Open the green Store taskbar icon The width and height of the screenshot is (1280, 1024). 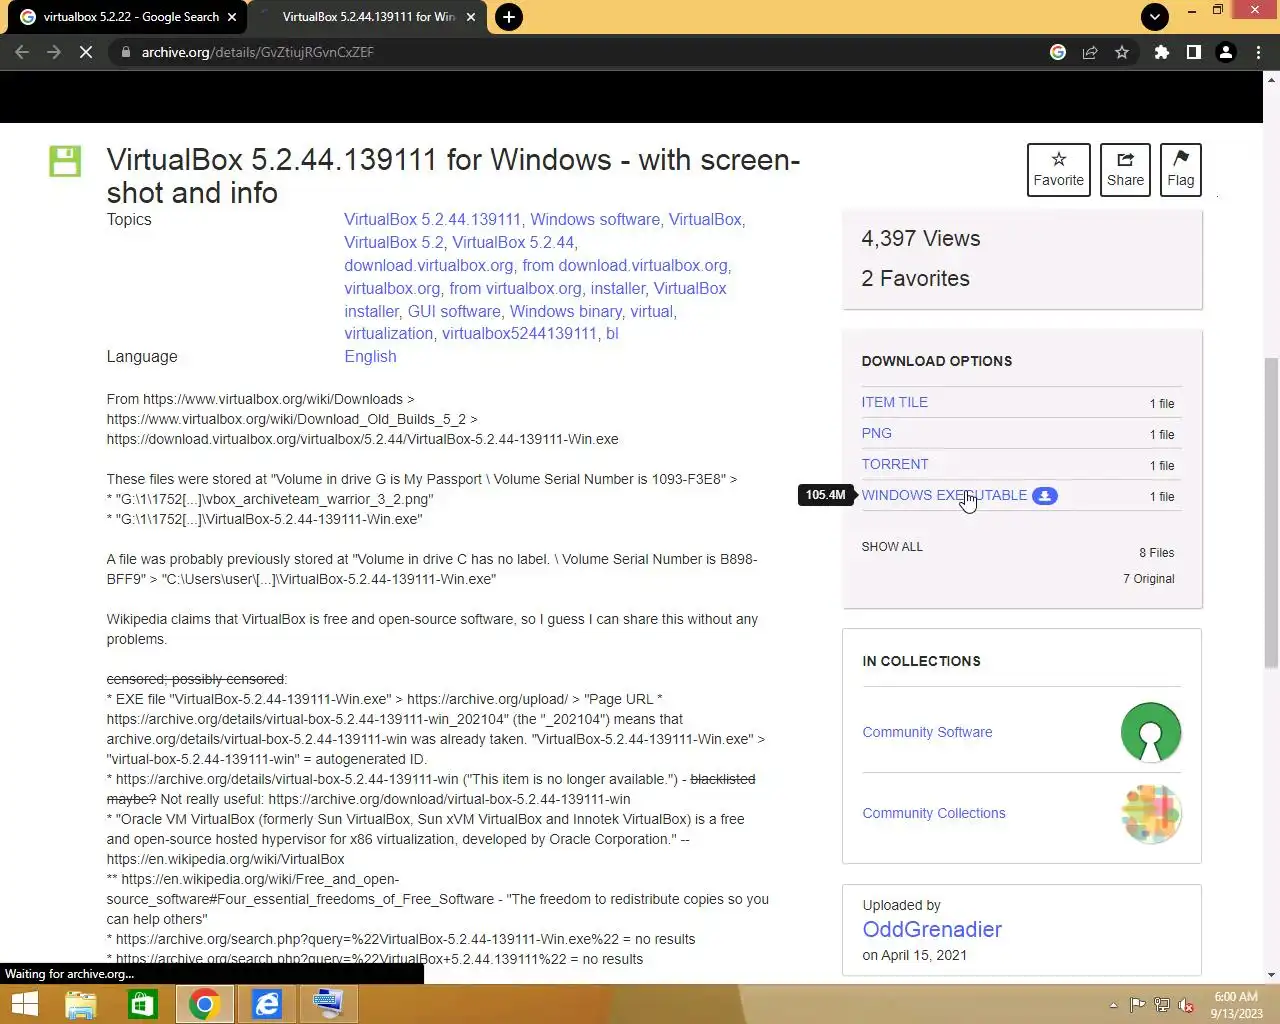pyautogui.click(x=143, y=1004)
